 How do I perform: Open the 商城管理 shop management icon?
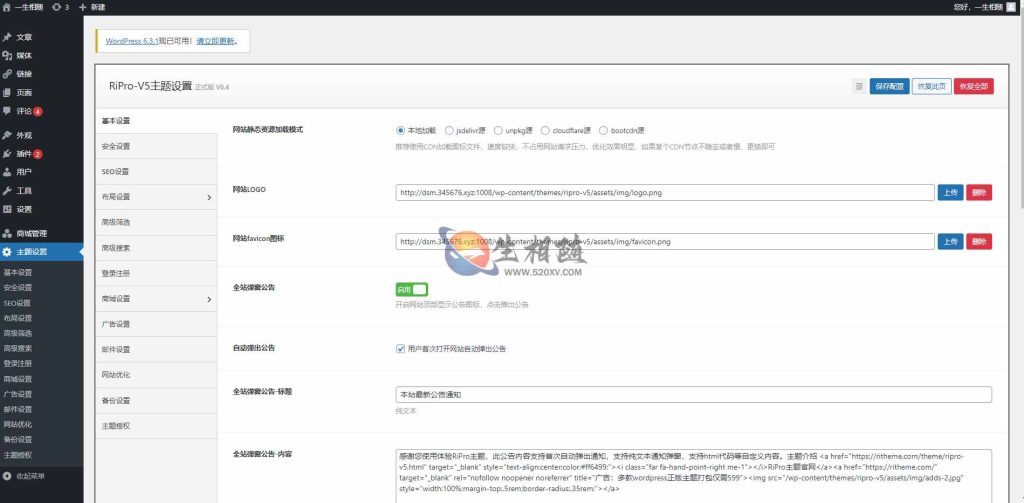coord(7,233)
